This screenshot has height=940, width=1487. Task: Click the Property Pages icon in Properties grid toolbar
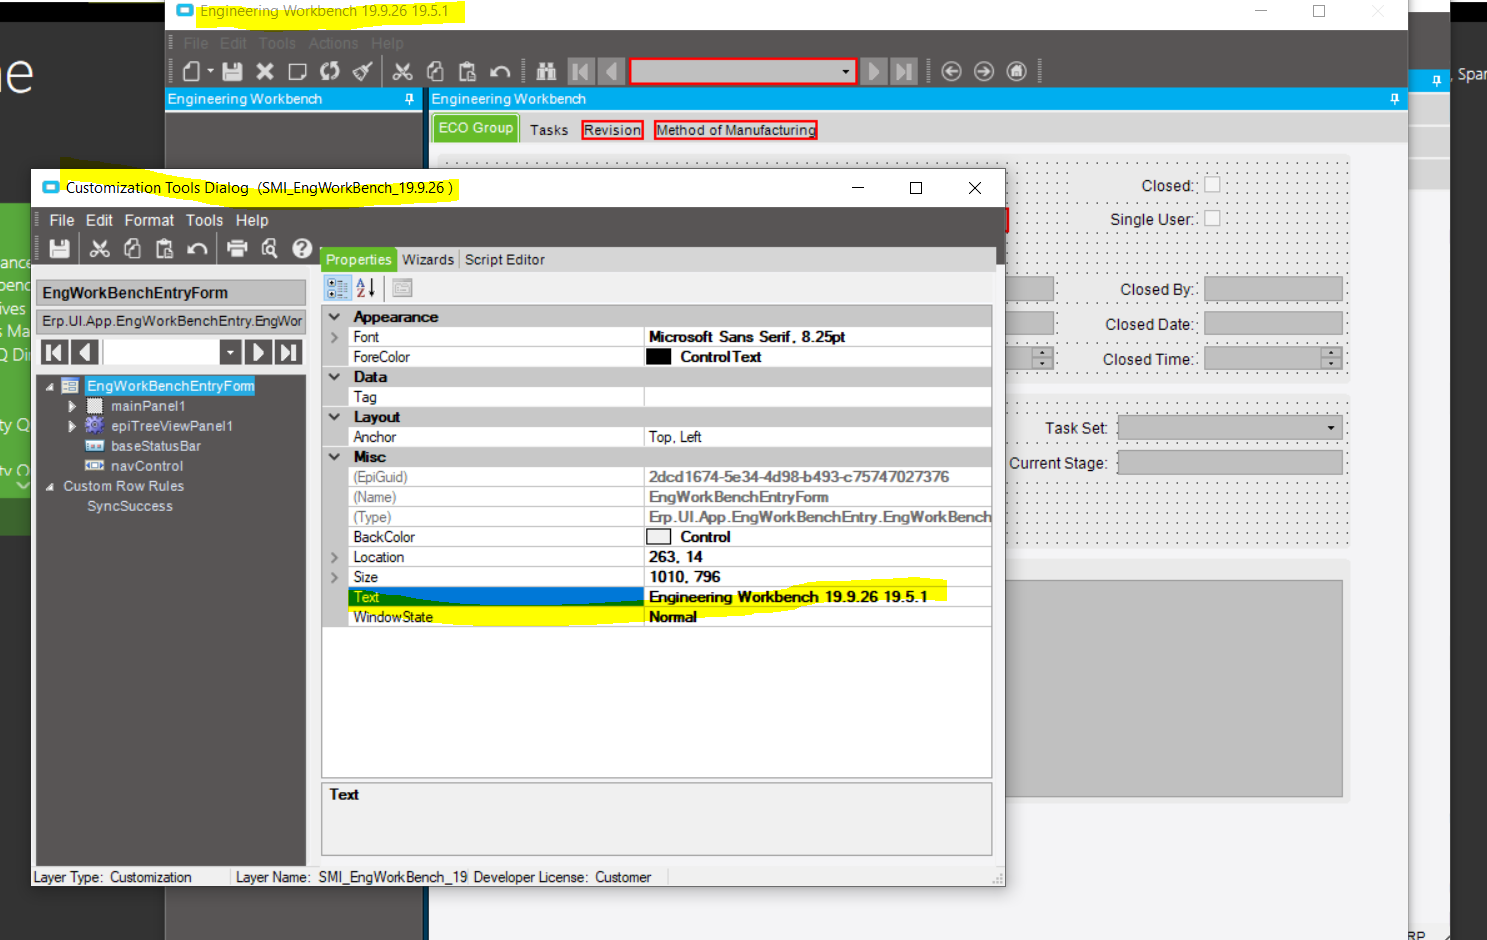[x=402, y=288]
